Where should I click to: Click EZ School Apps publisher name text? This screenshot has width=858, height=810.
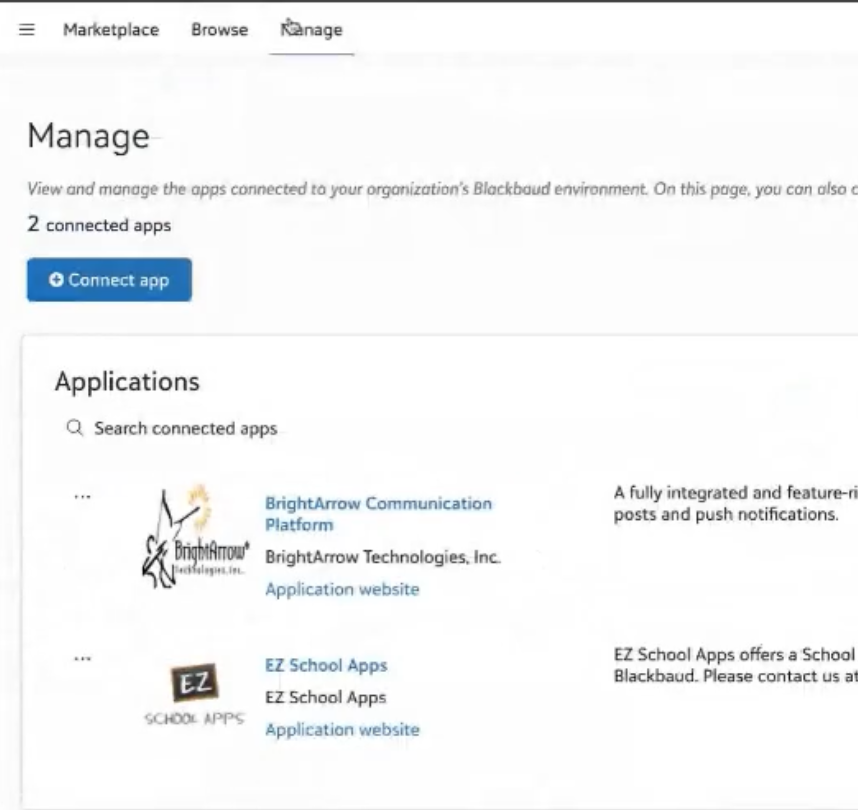point(326,698)
